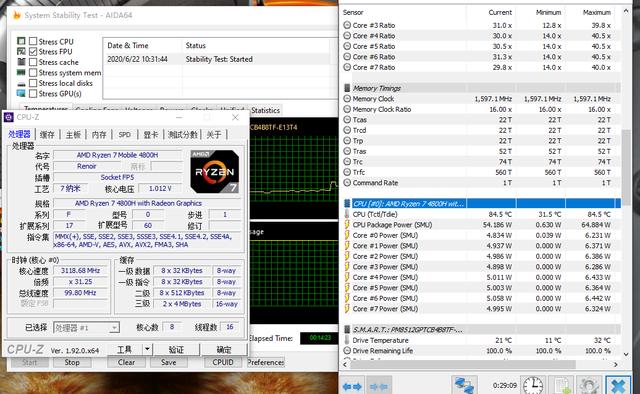640x394 pixels.
Task: Click the 确定 button in CPU-Z
Action: [x=224, y=349]
